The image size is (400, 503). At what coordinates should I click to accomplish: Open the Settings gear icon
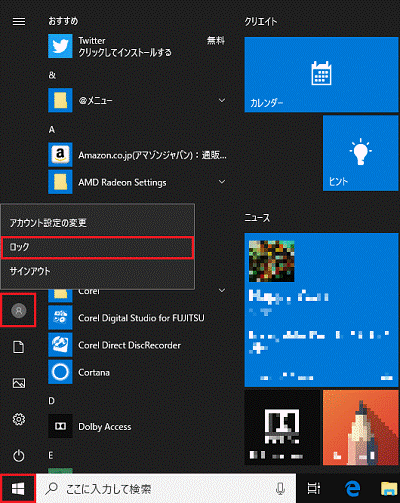pos(19,419)
